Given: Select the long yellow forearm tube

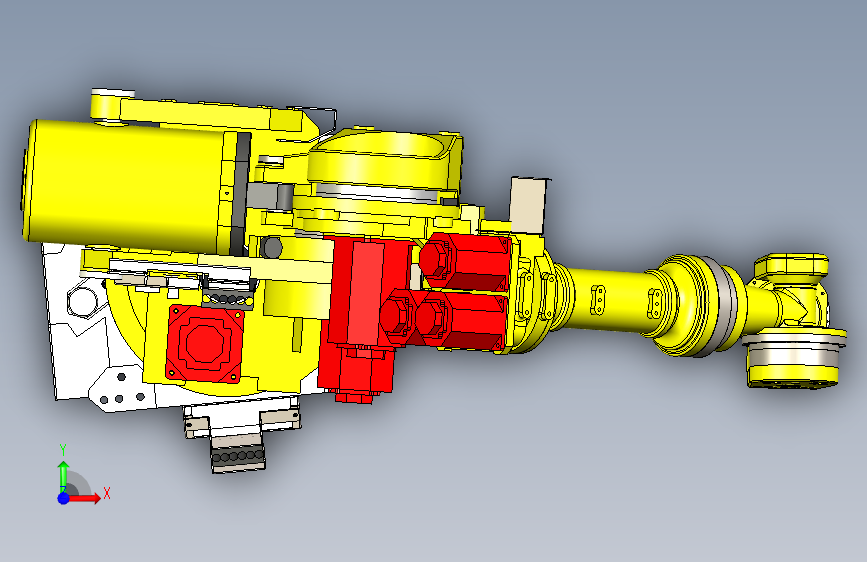Looking at the screenshot, I should 608,300.
